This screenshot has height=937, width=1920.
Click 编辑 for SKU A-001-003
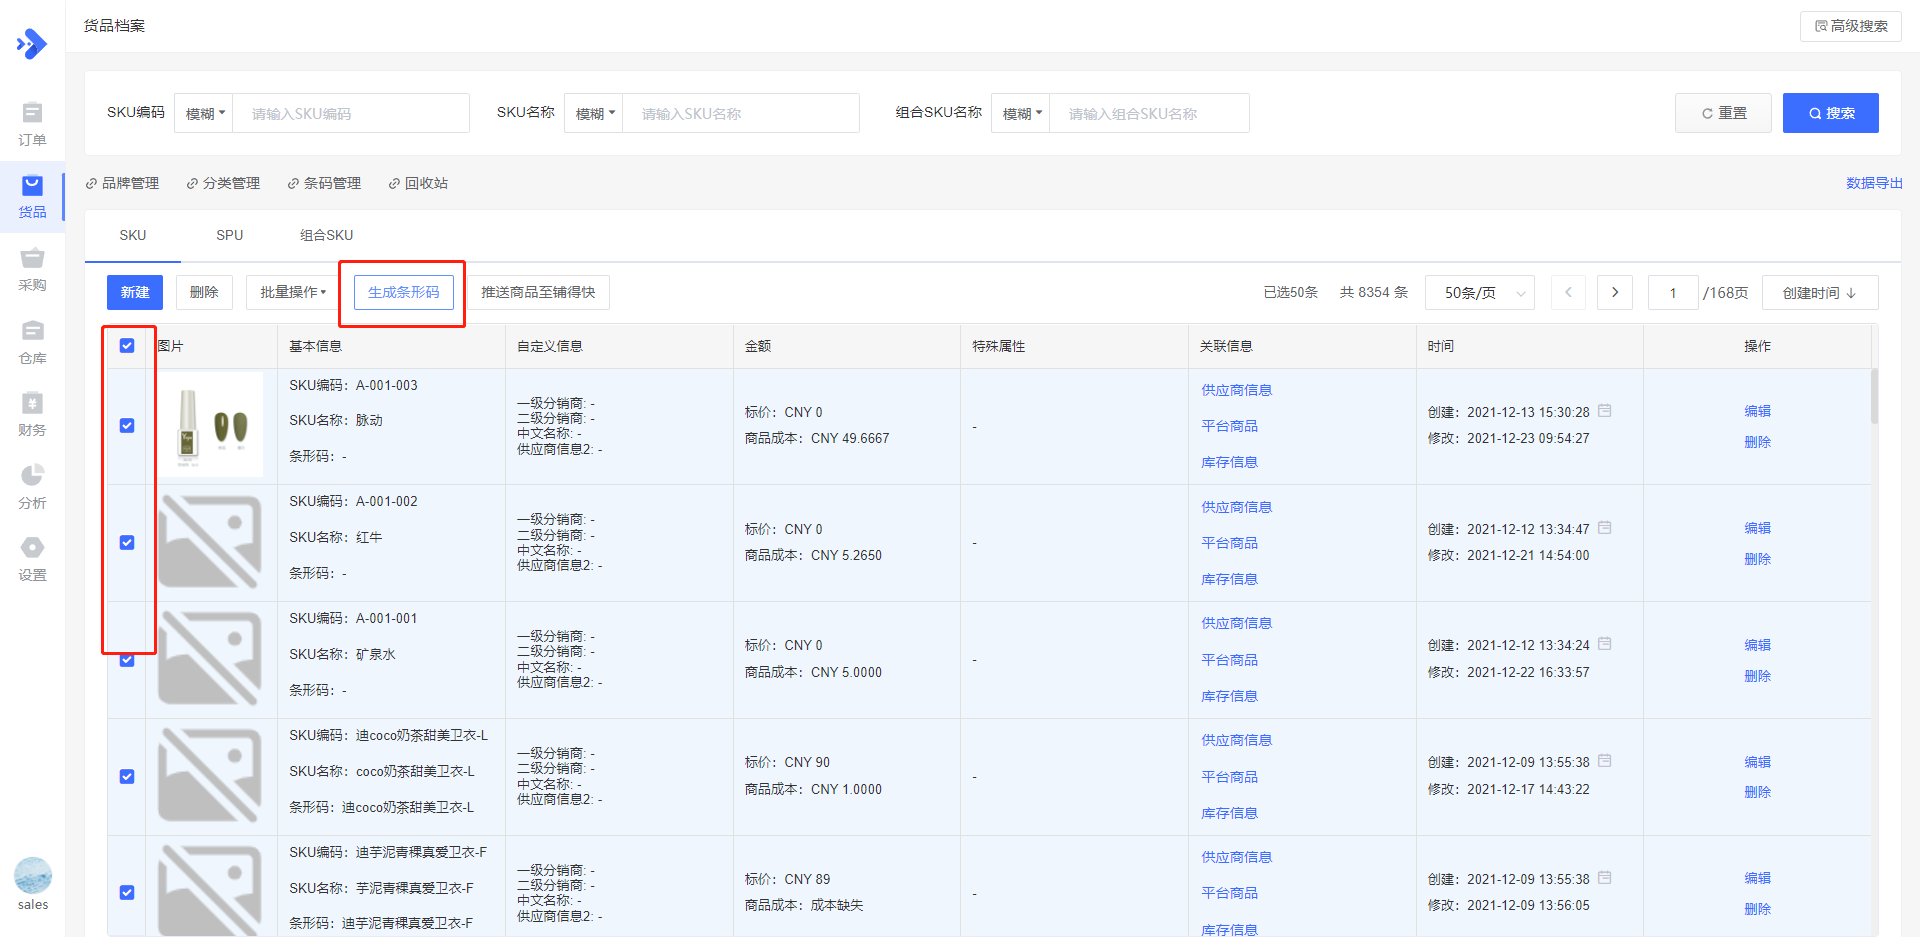tap(1757, 411)
